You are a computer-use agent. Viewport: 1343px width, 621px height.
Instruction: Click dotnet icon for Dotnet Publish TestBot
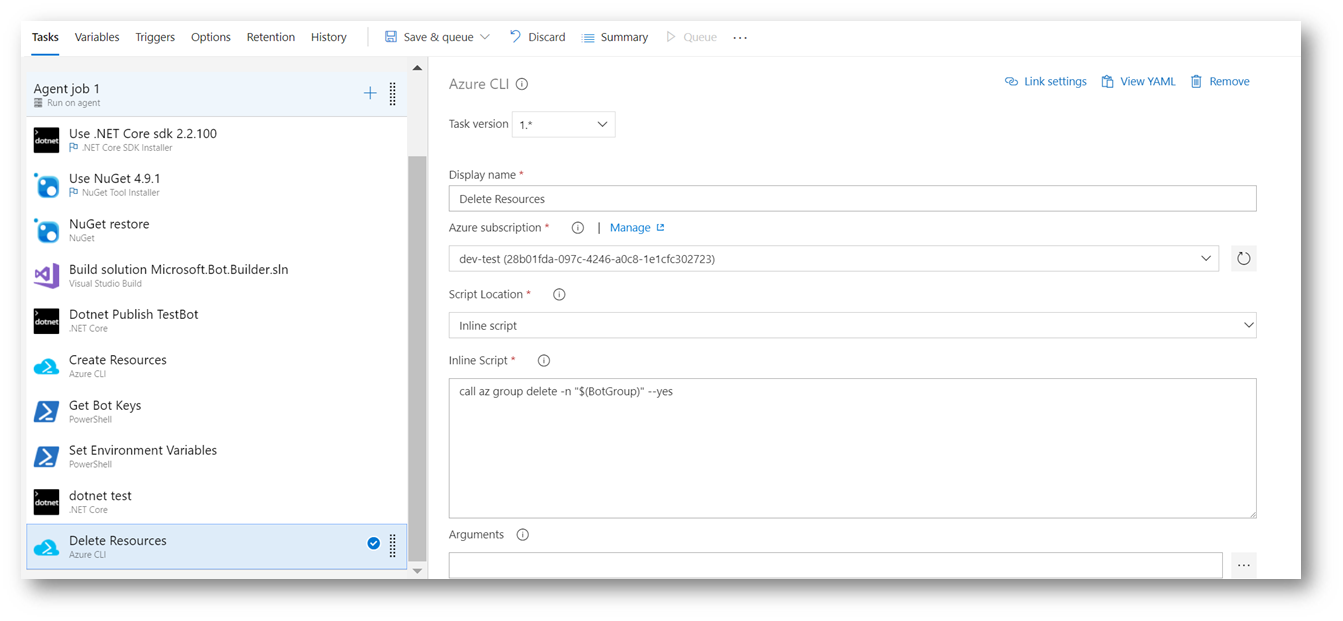coord(46,321)
